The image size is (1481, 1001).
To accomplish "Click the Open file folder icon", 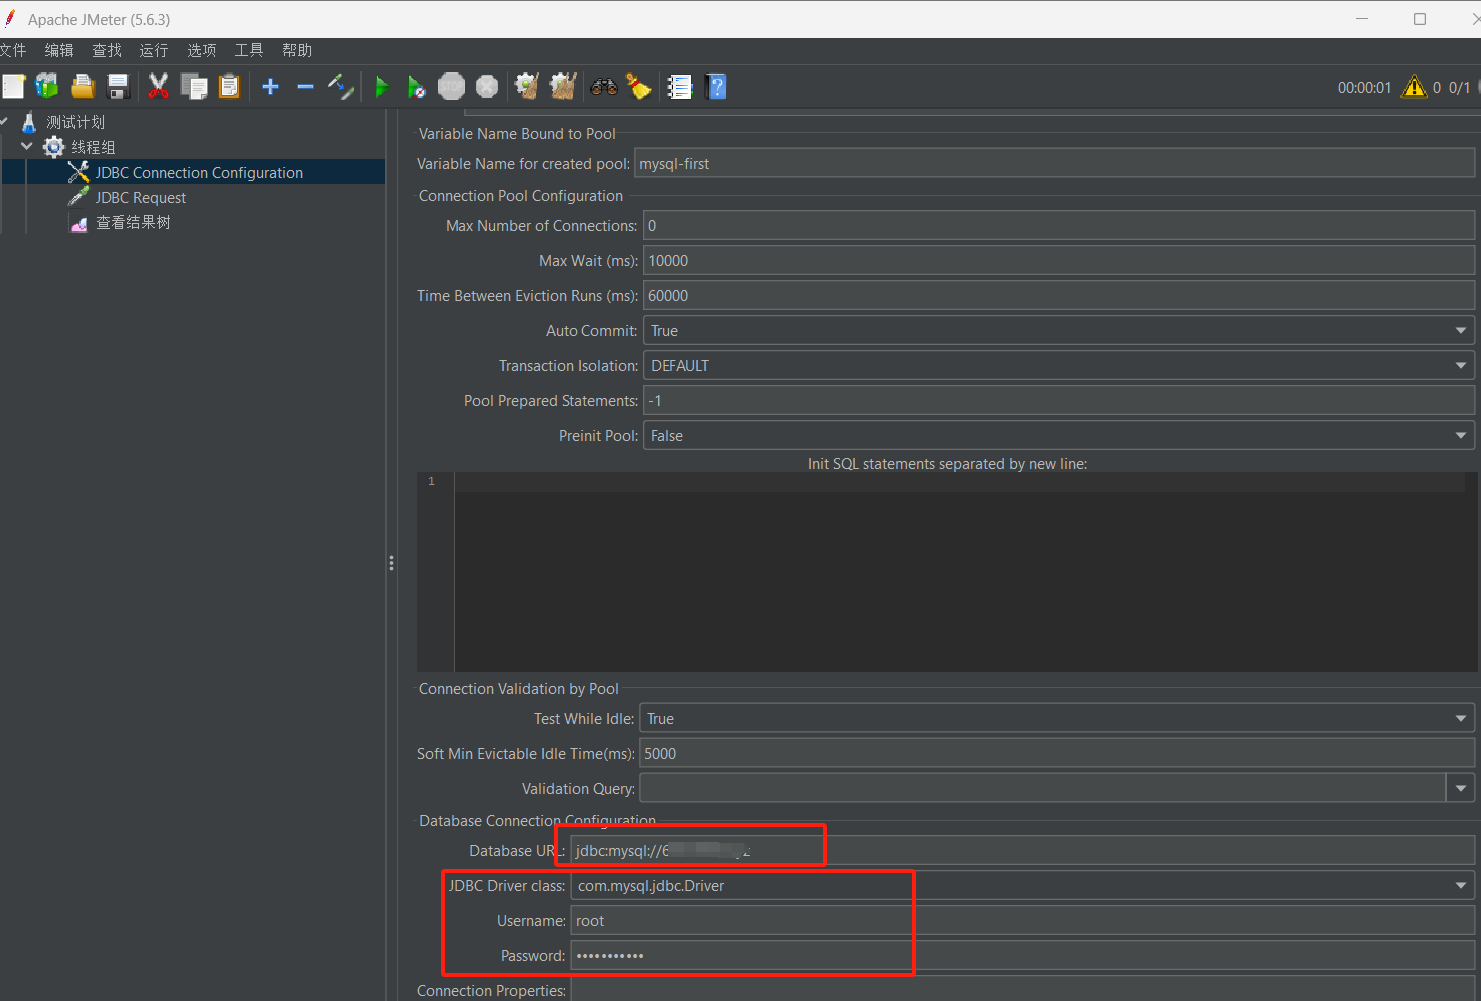I will pos(83,87).
